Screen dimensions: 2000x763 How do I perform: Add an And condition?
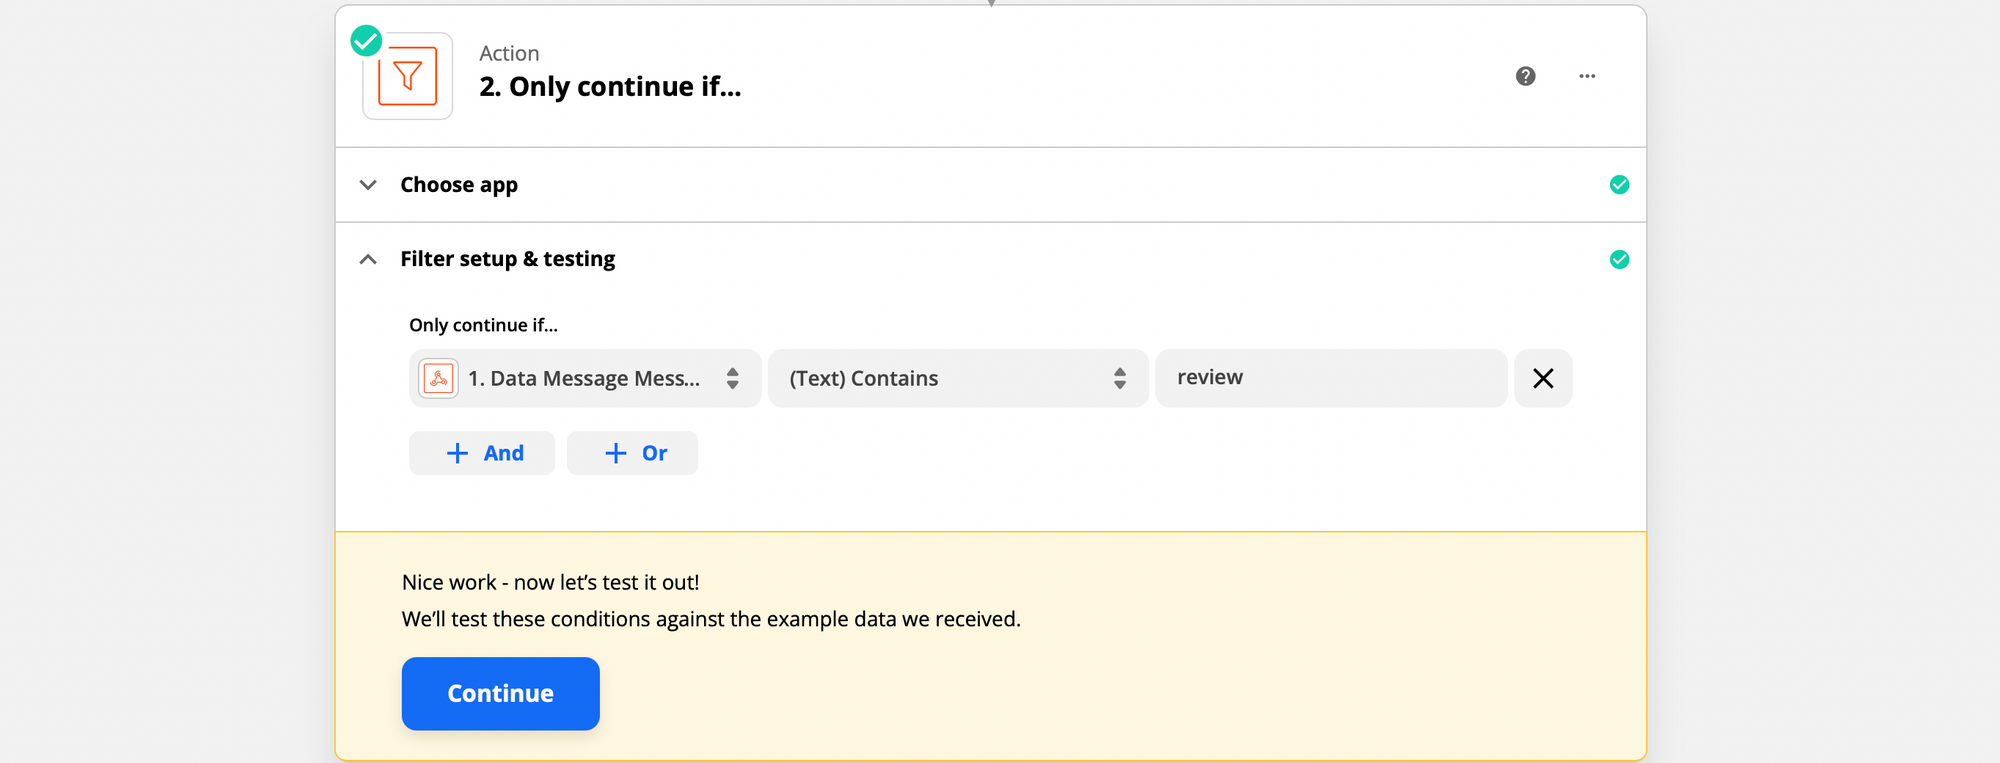tap(482, 453)
